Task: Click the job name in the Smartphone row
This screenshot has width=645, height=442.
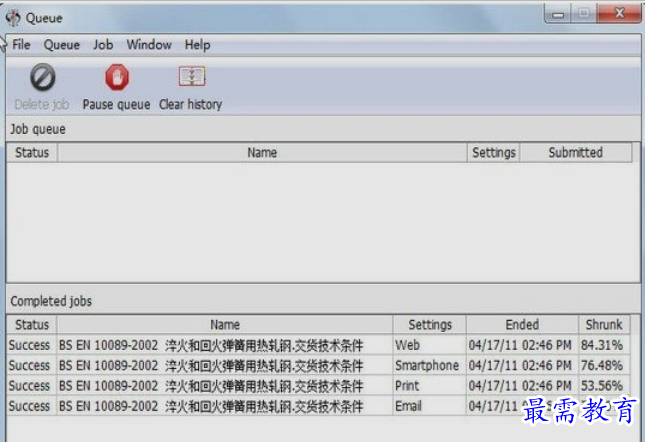Action: pyautogui.click(x=211, y=366)
